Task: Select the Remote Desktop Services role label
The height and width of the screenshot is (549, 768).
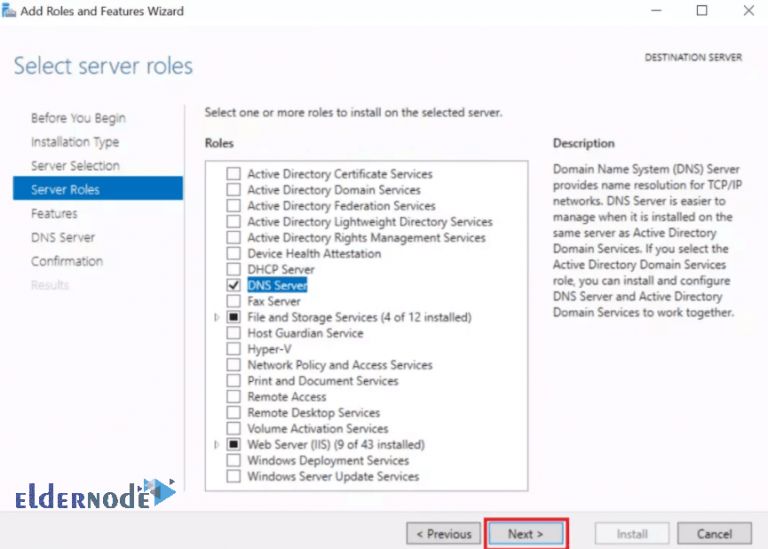Action: pyautogui.click(x=313, y=413)
